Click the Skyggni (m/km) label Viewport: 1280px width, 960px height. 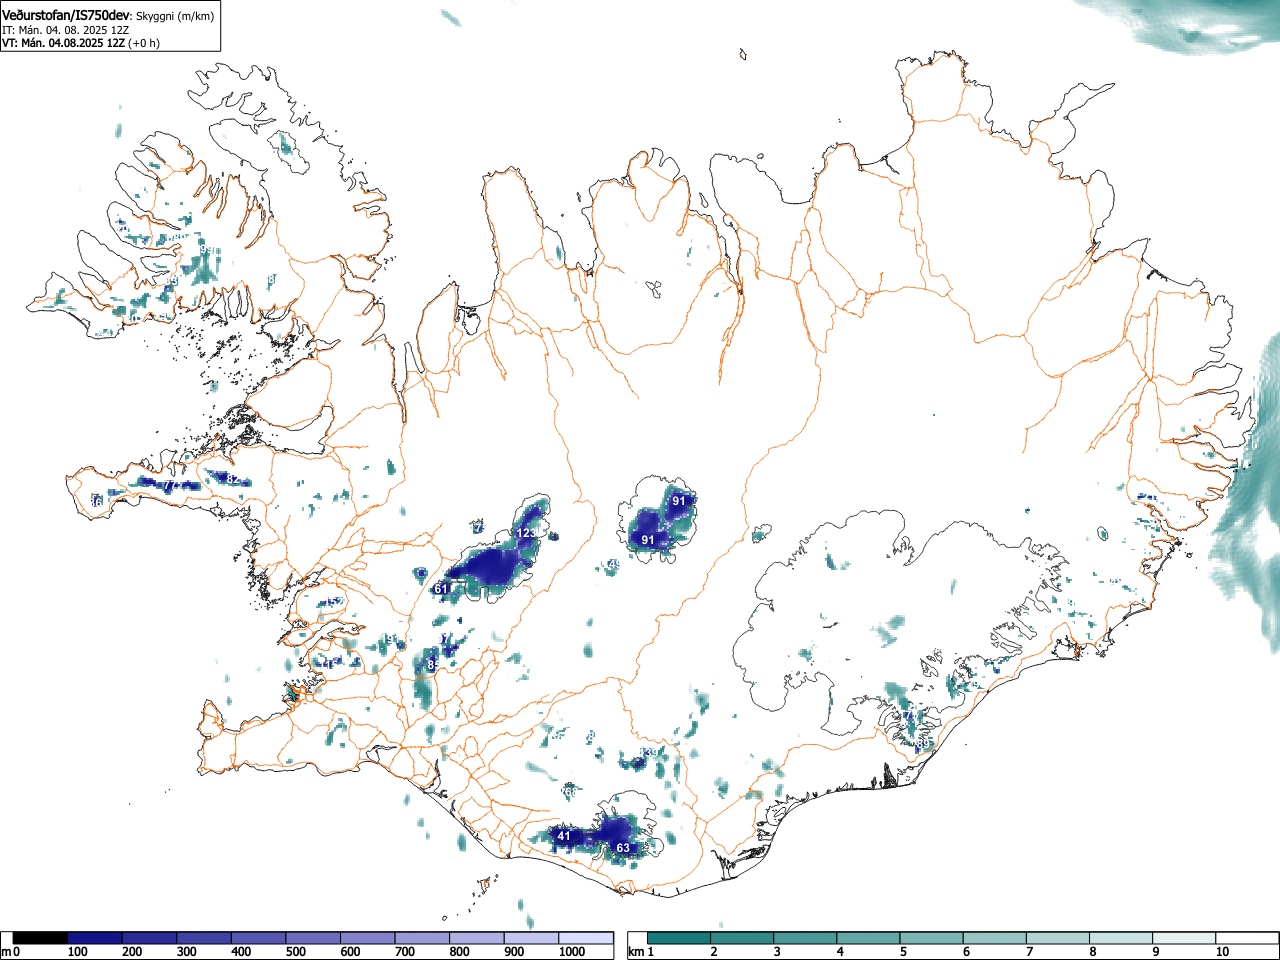point(174,16)
